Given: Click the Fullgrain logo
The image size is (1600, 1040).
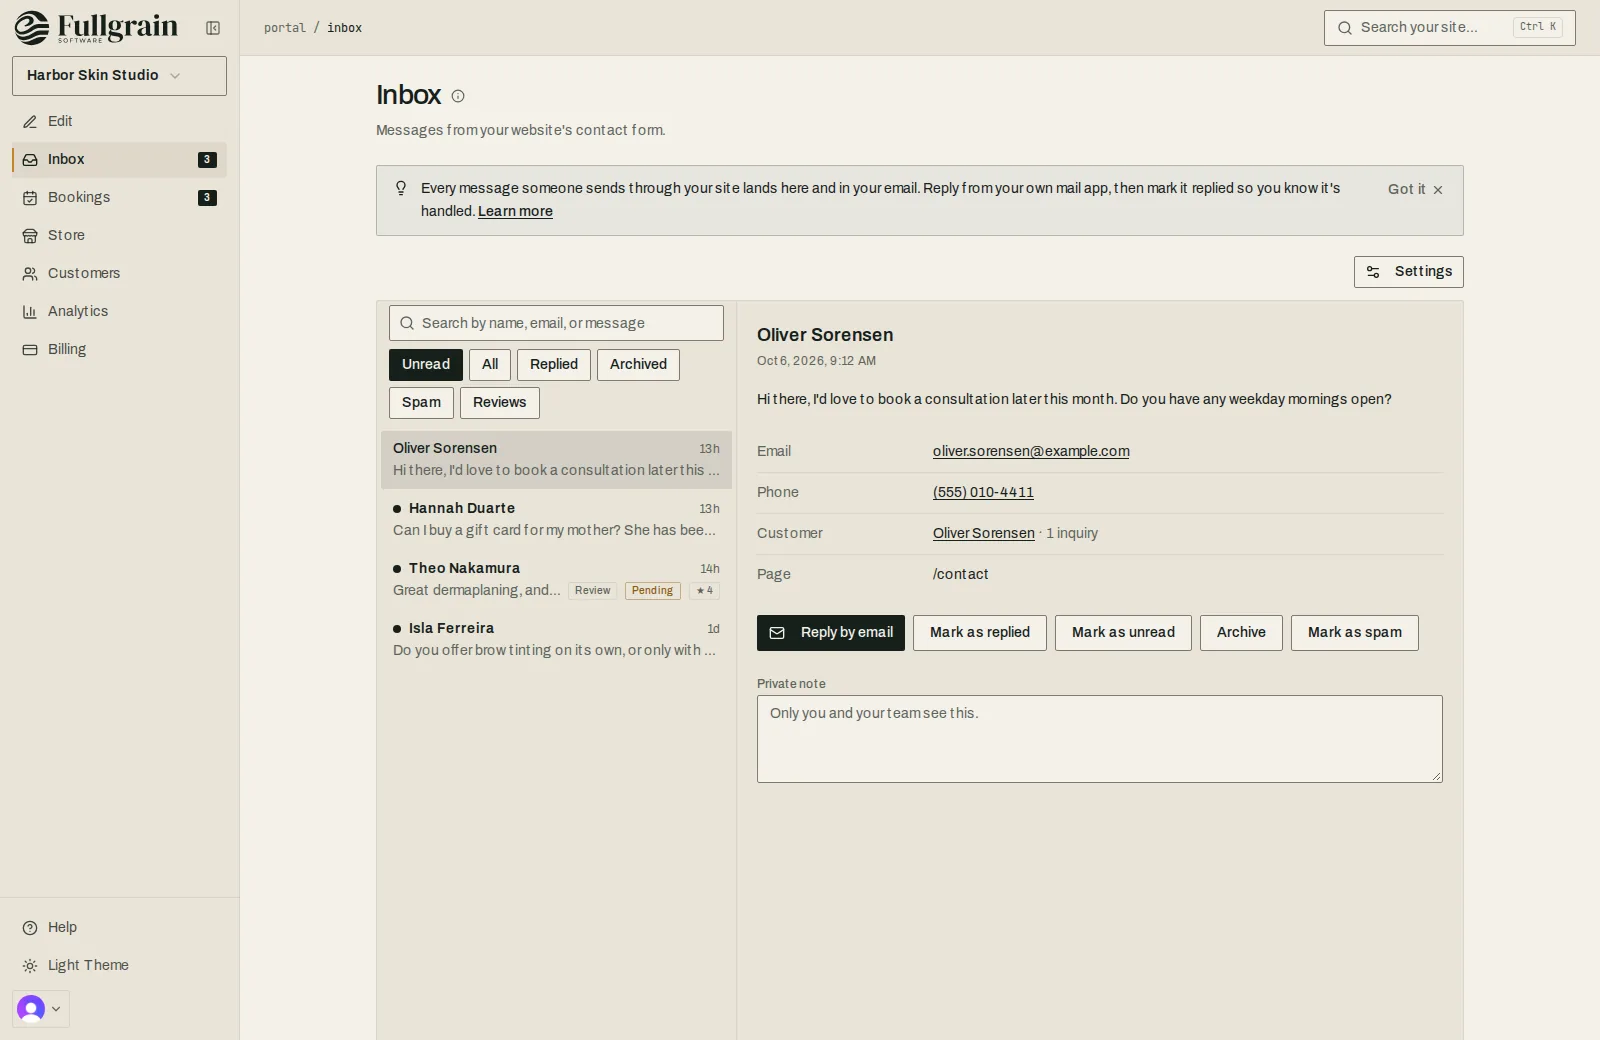Looking at the screenshot, I should (96, 27).
